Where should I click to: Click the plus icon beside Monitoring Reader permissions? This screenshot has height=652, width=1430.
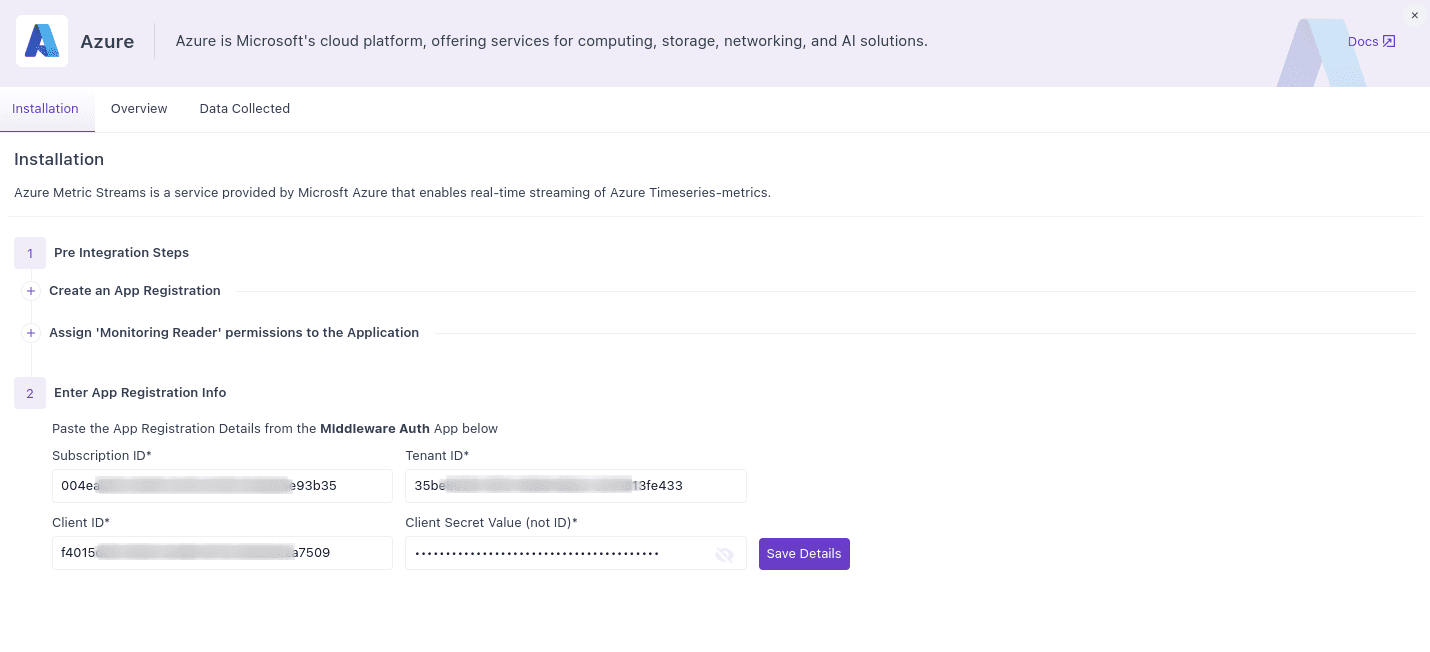pyautogui.click(x=30, y=332)
